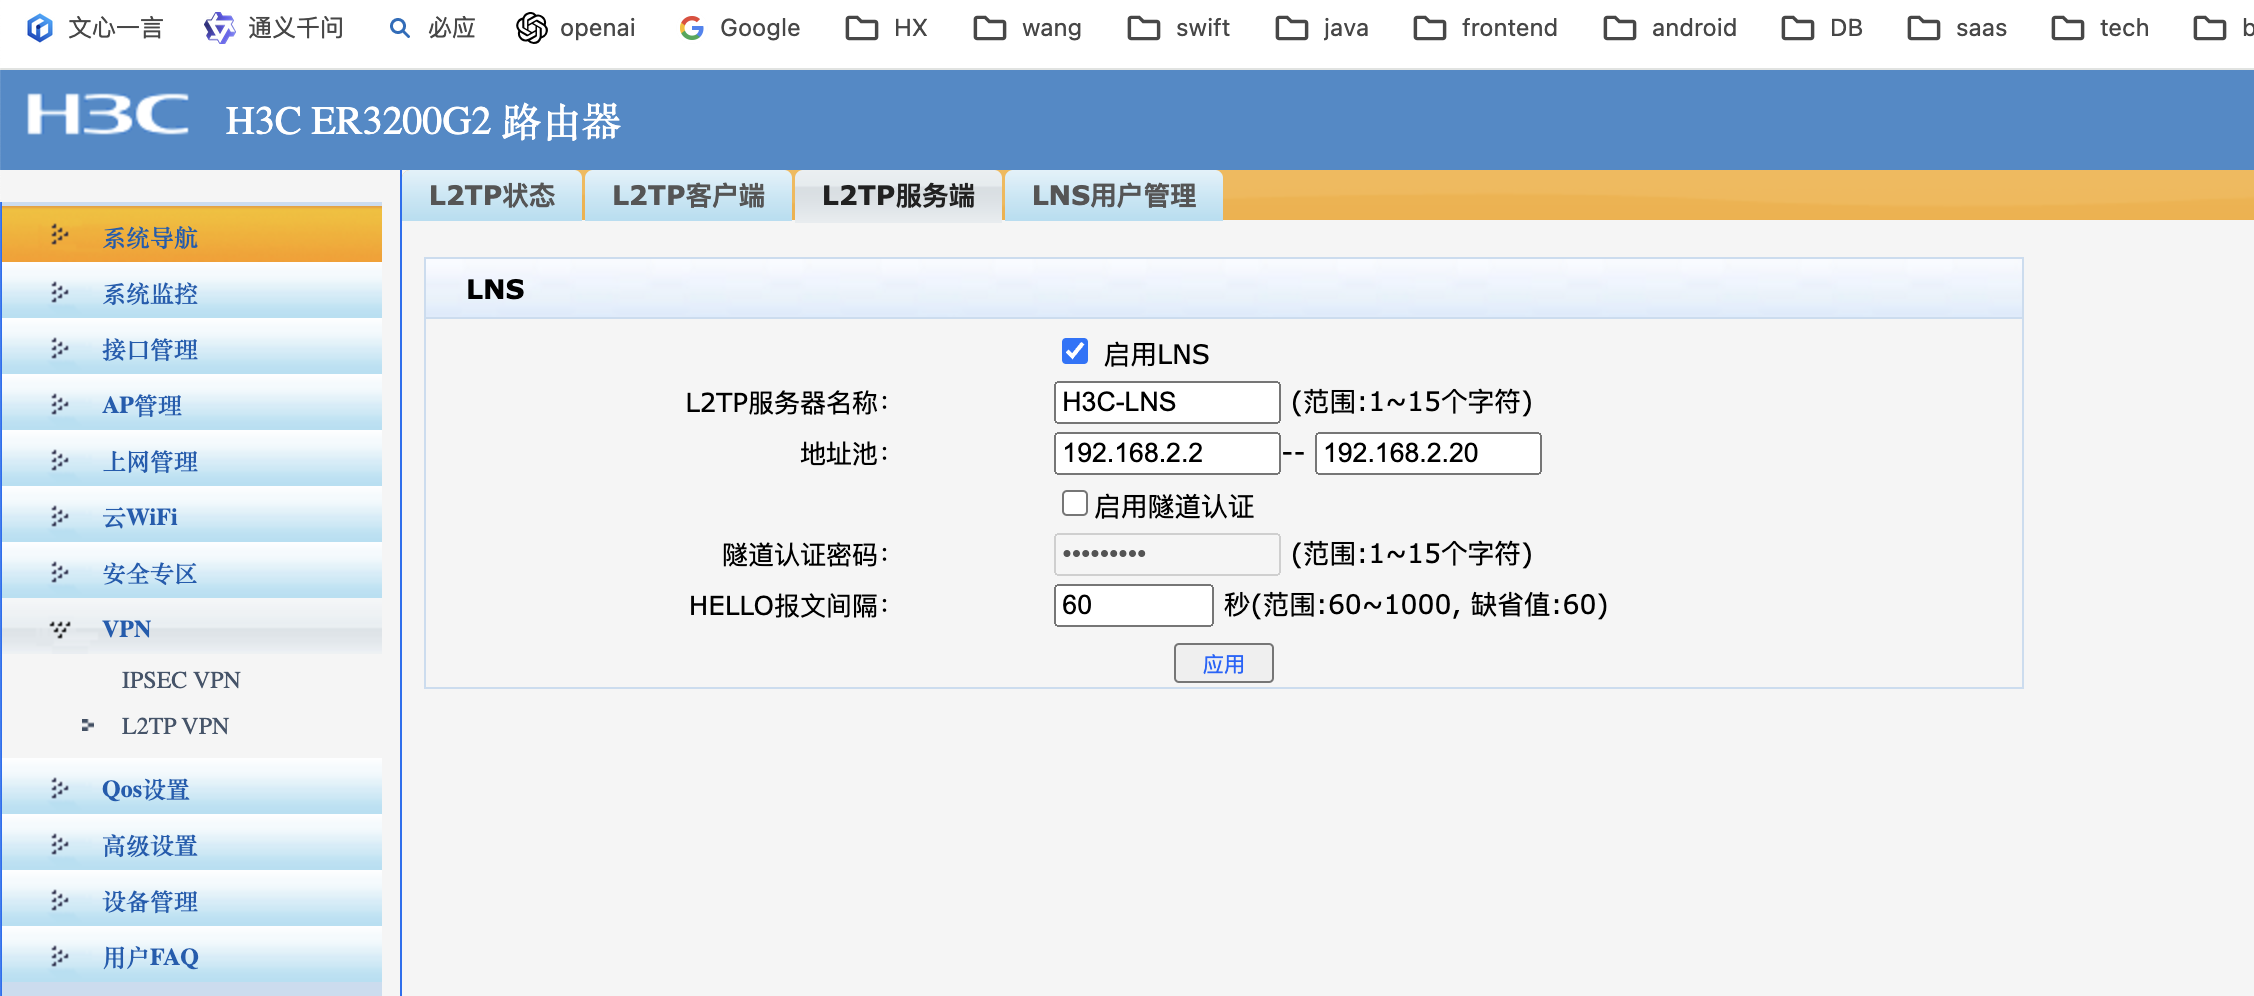Expand the 安全专区 menu section
2254x996 pixels.
coord(192,571)
